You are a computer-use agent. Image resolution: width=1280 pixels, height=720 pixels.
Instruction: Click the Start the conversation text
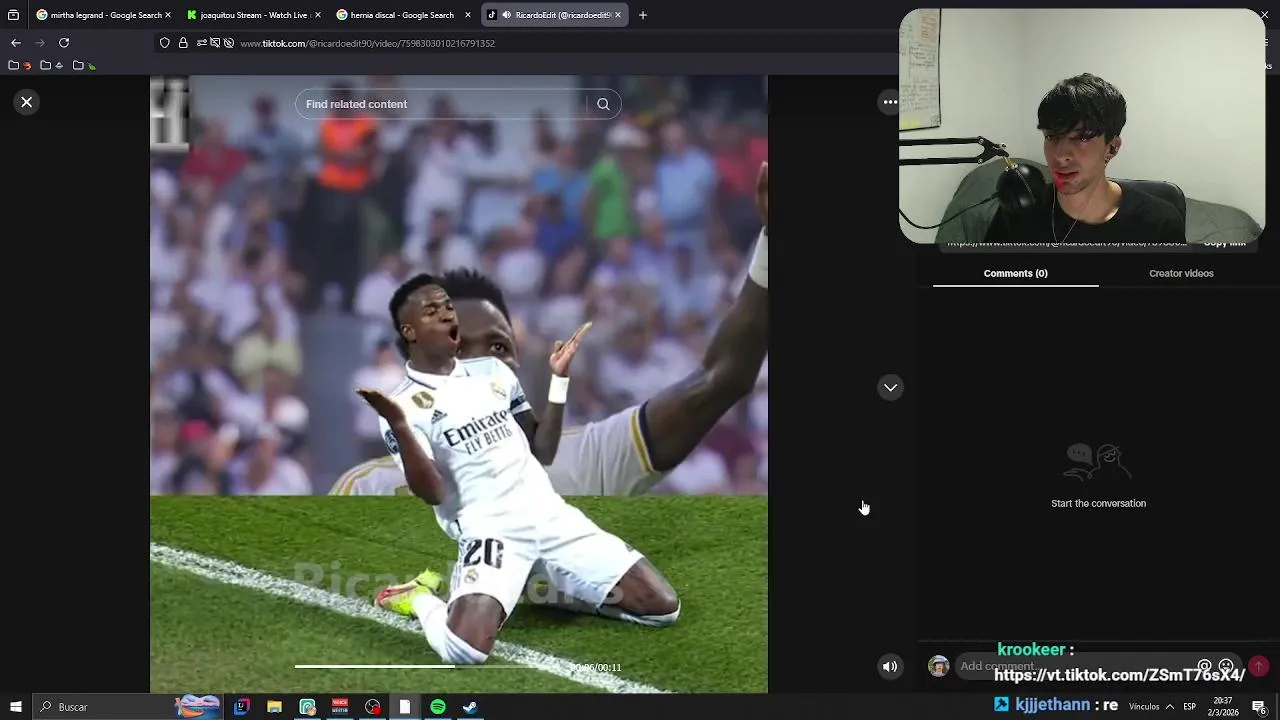(1098, 503)
